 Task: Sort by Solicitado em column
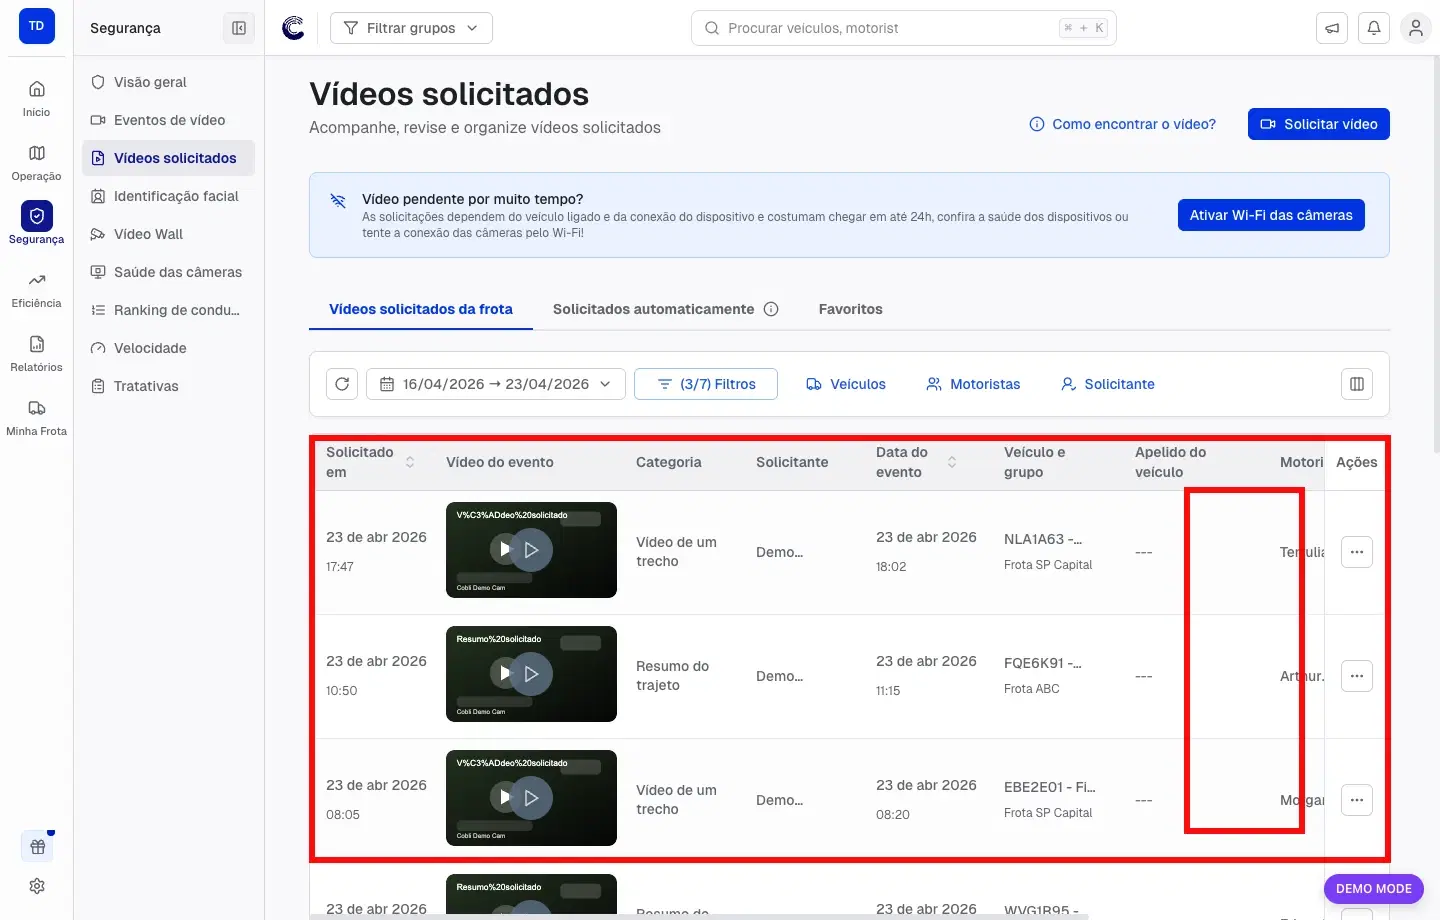point(410,462)
